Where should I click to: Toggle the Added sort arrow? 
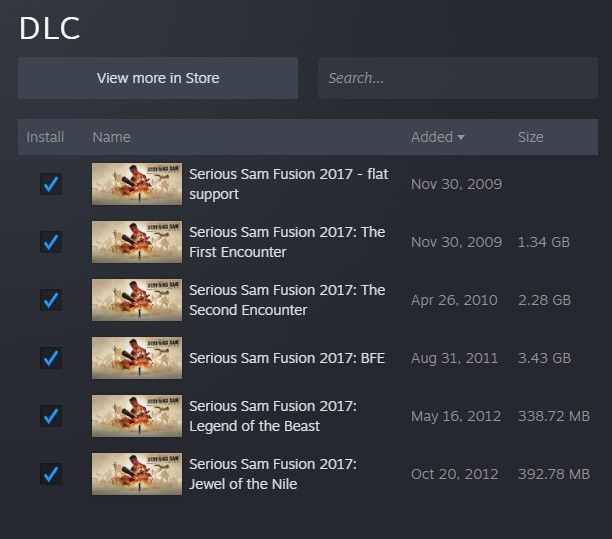461,137
